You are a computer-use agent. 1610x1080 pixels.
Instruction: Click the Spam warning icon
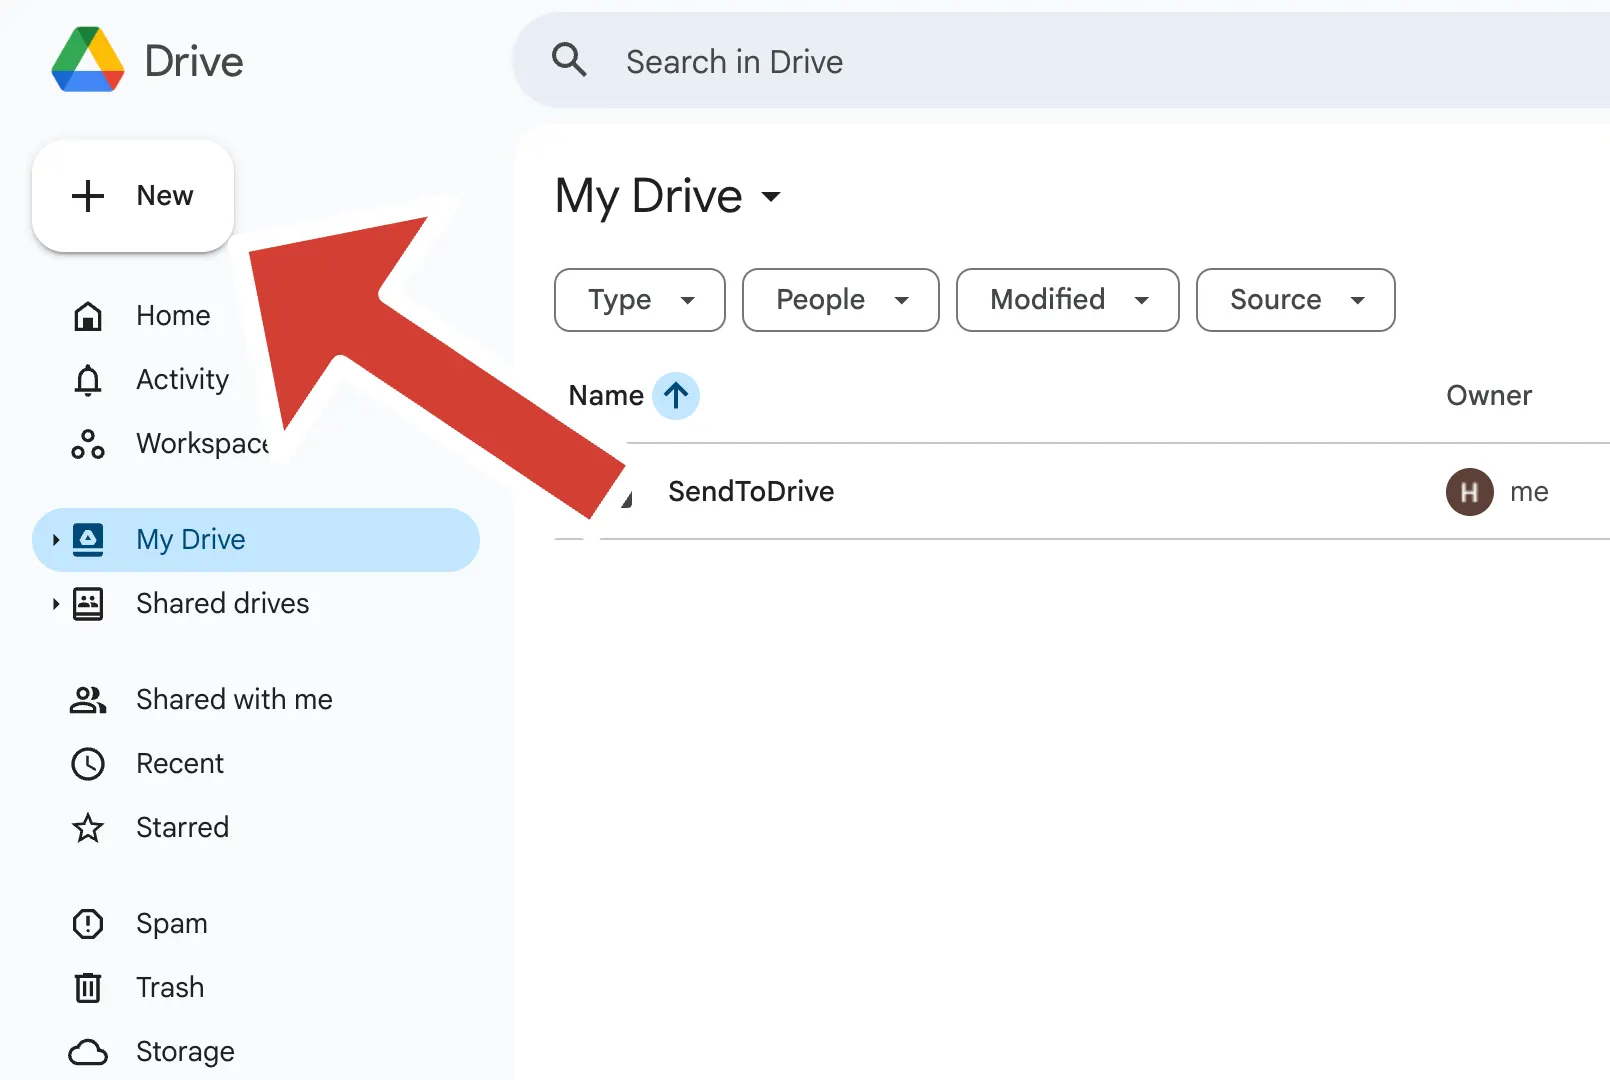(x=88, y=923)
